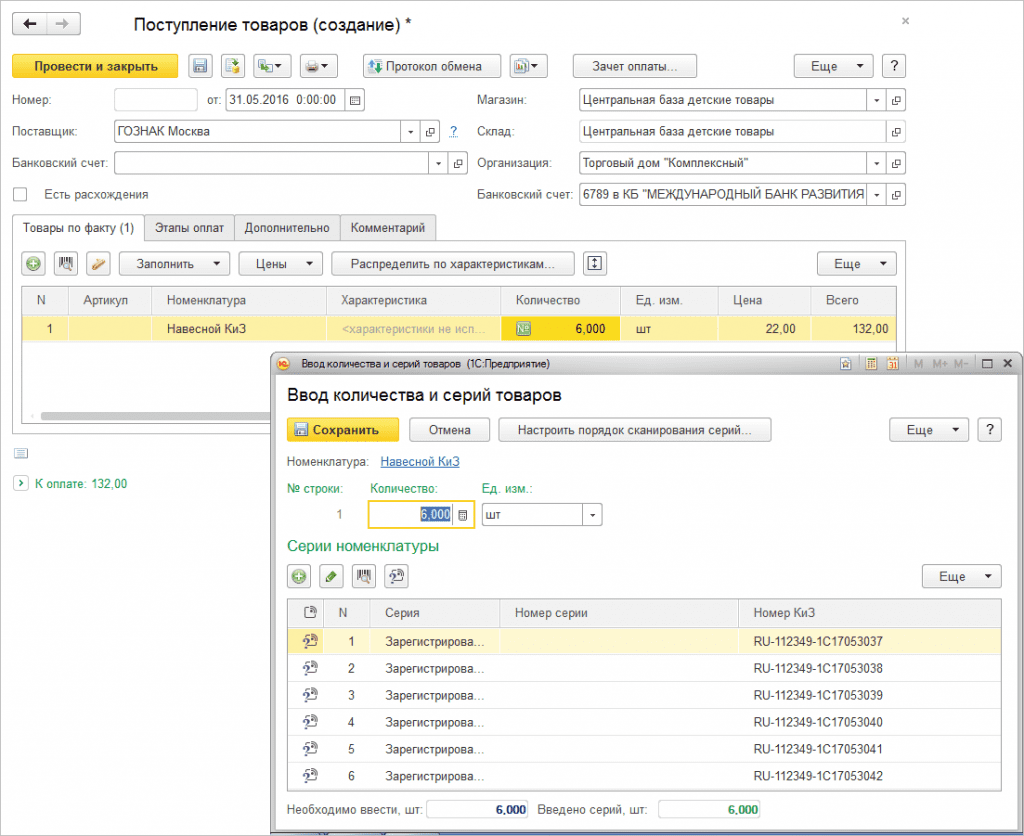
Task: Click the pencil edit icon in series toolbar
Action: [x=331, y=576]
